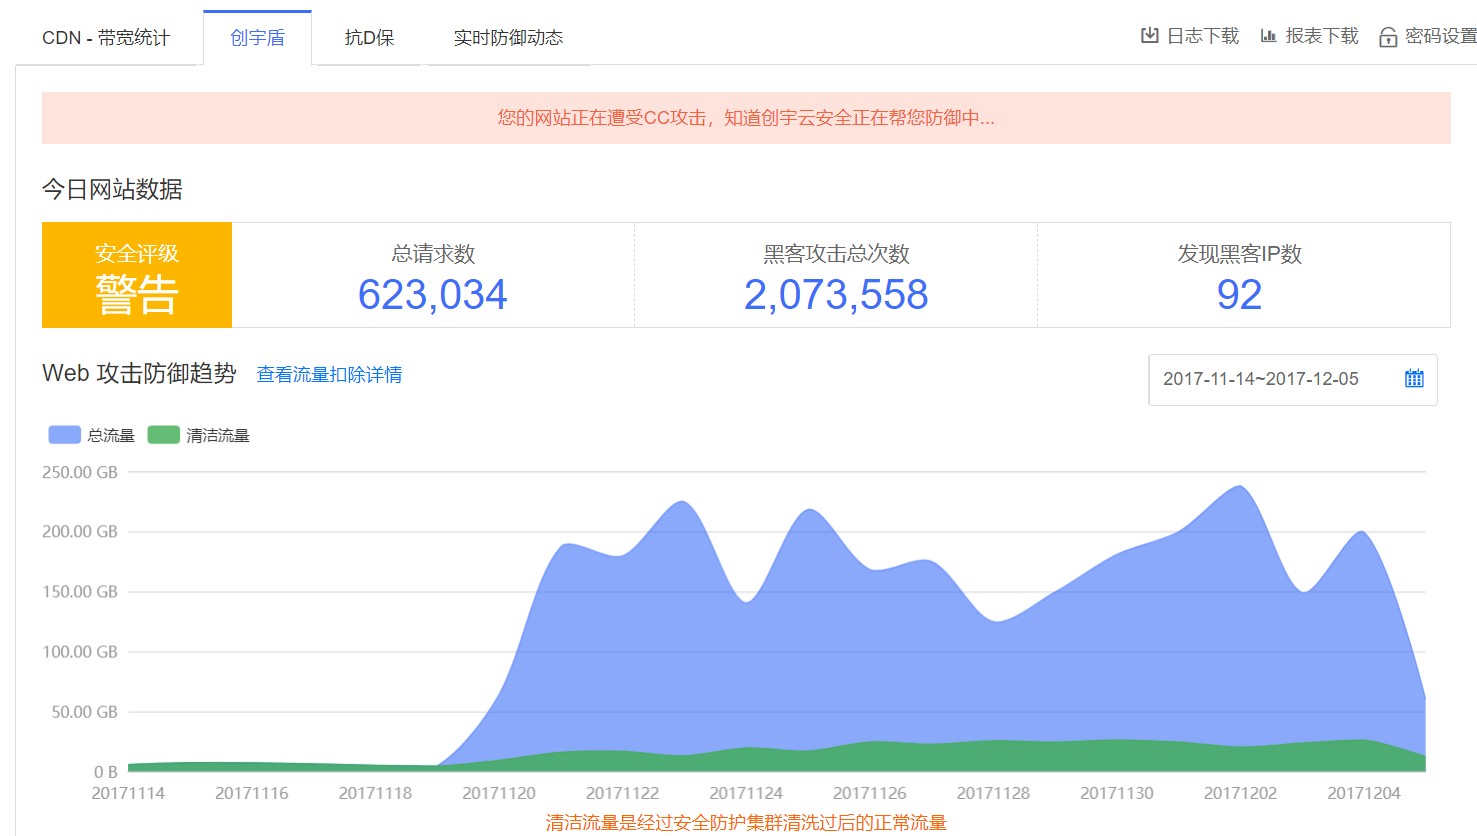View 查看流量扣除详情 link
Image resolution: width=1477 pixels, height=836 pixels.
click(x=329, y=375)
